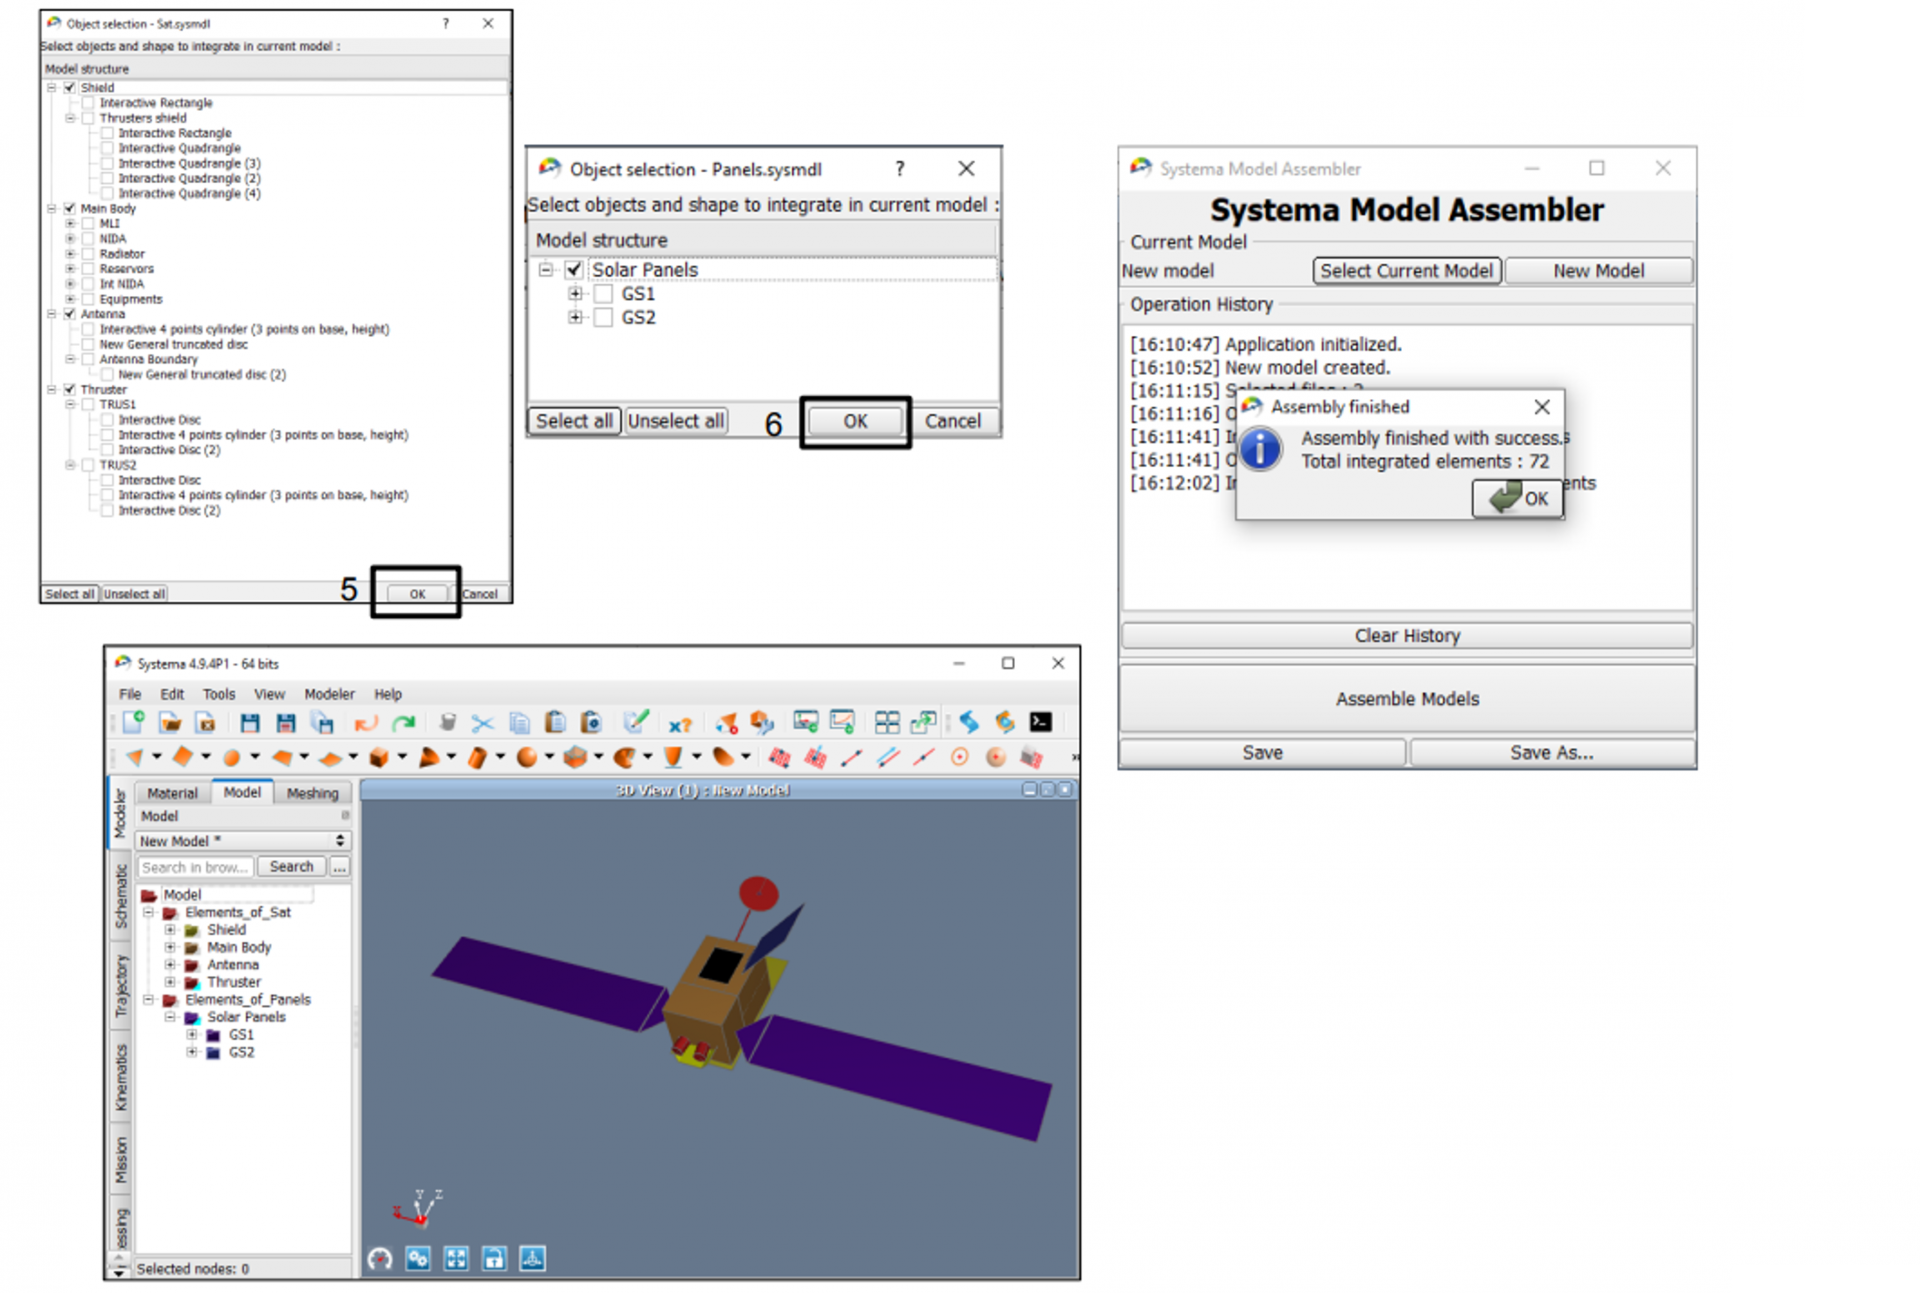Screen dimensions: 1920x1293
Task: Click the lock icon under 3D view
Action: [x=494, y=1259]
